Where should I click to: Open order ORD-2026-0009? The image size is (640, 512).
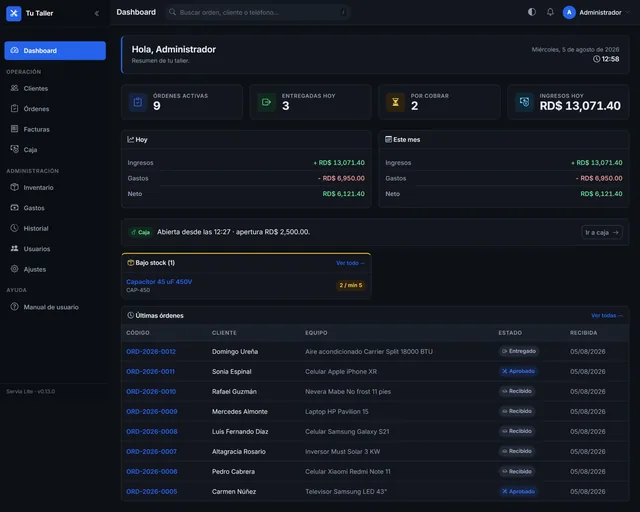(x=152, y=412)
